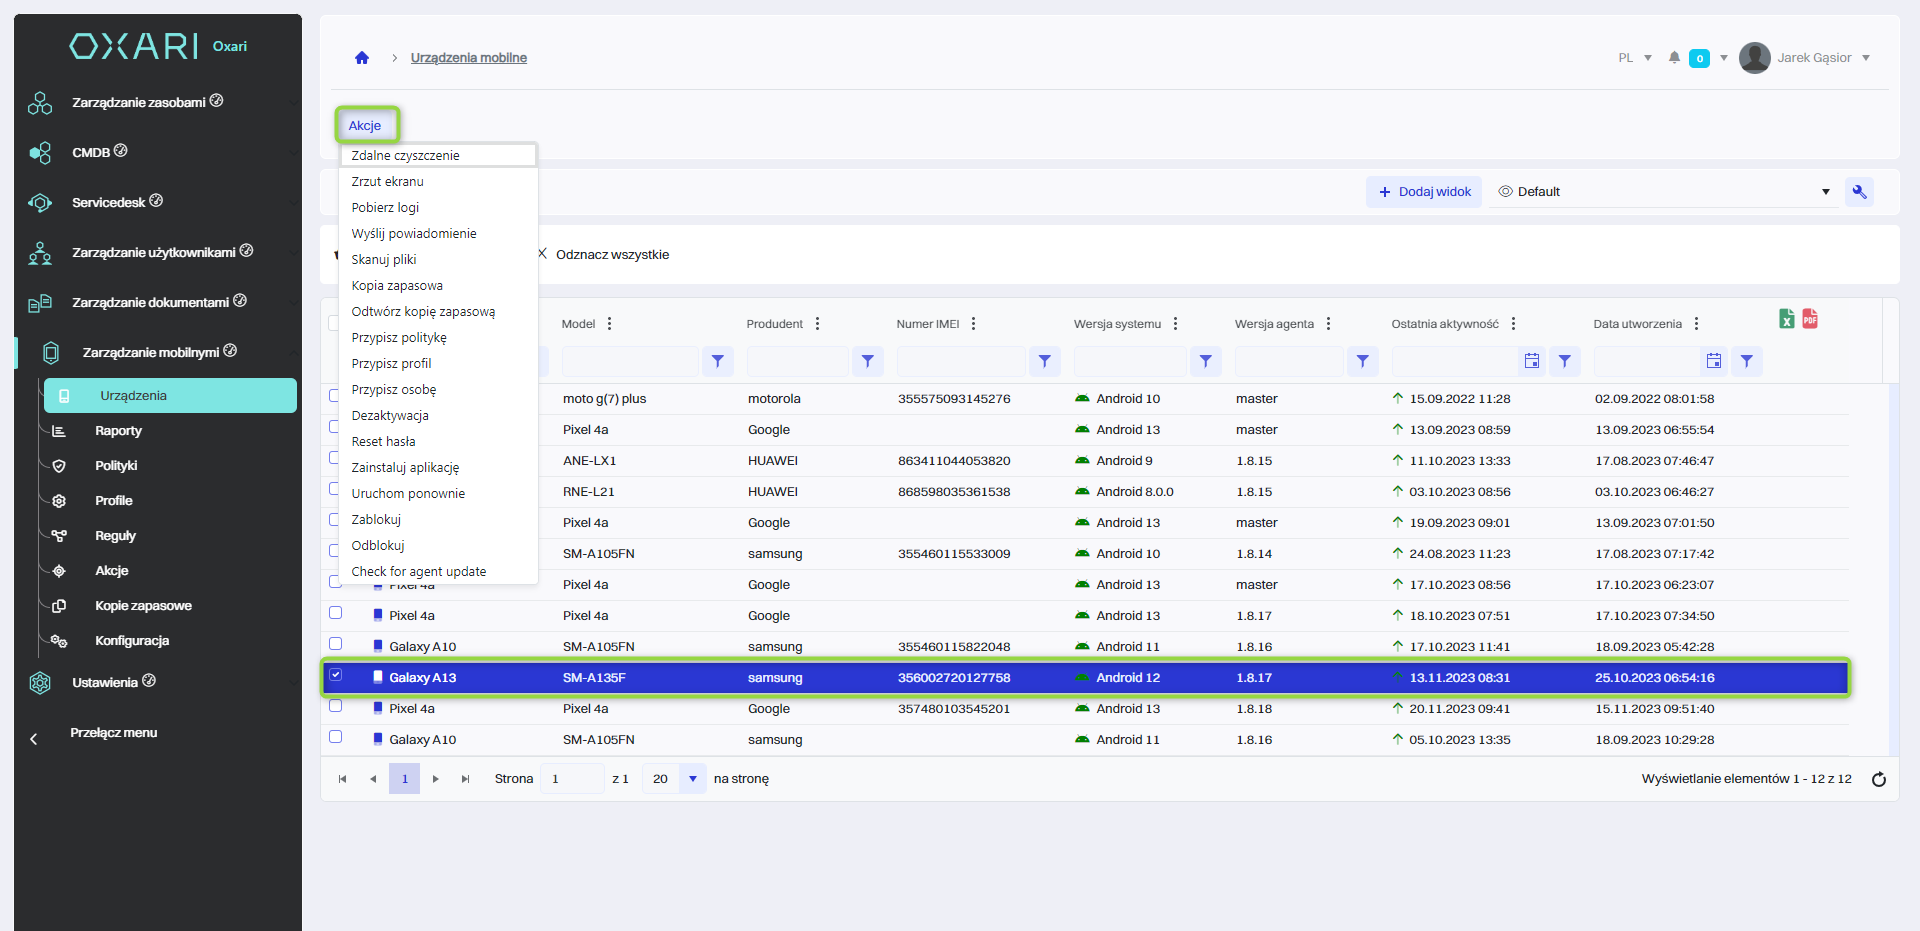The width and height of the screenshot is (1920, 931).
Task: Export the device list to Excel
Action: tap(1787, 319)
